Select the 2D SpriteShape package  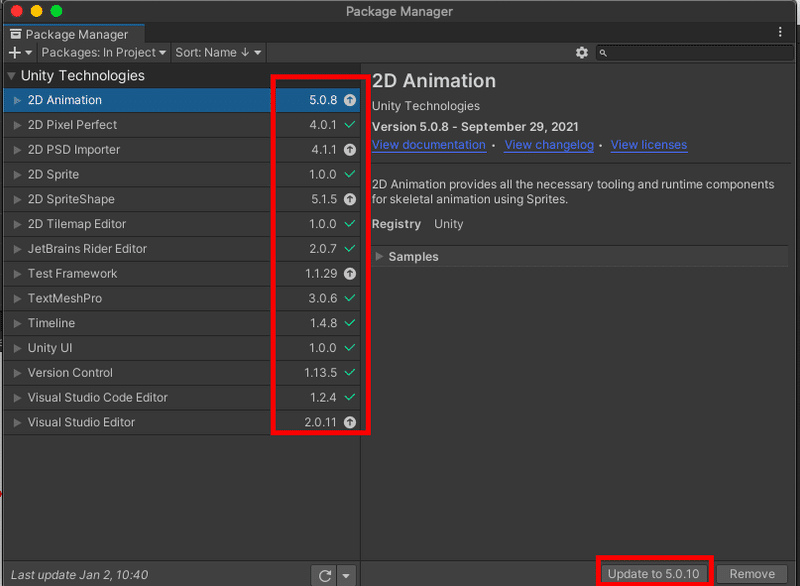click(181, 199)
